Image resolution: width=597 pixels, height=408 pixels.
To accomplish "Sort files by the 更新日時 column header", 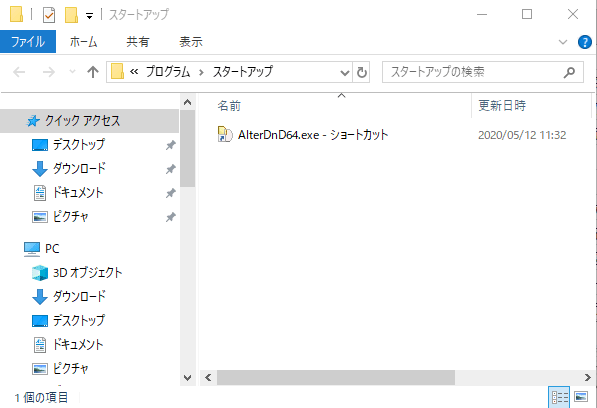I will pos(501,105).
